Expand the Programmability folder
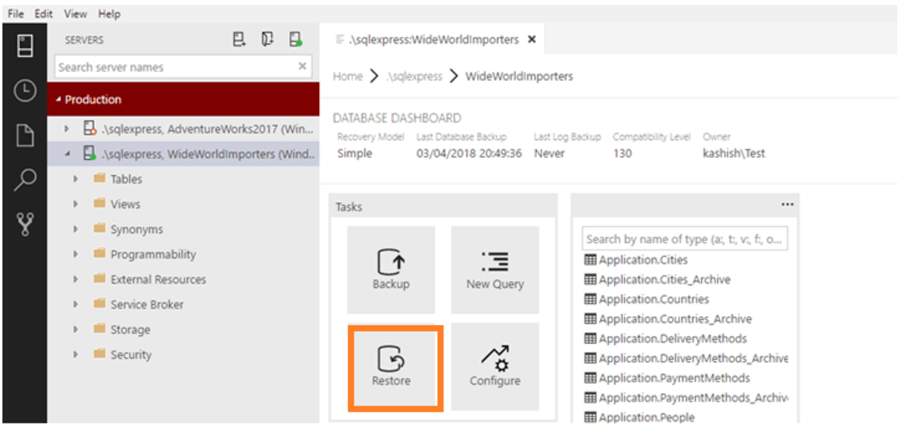The width and height of the screenshot is (900, 426). tap(75, 254)
